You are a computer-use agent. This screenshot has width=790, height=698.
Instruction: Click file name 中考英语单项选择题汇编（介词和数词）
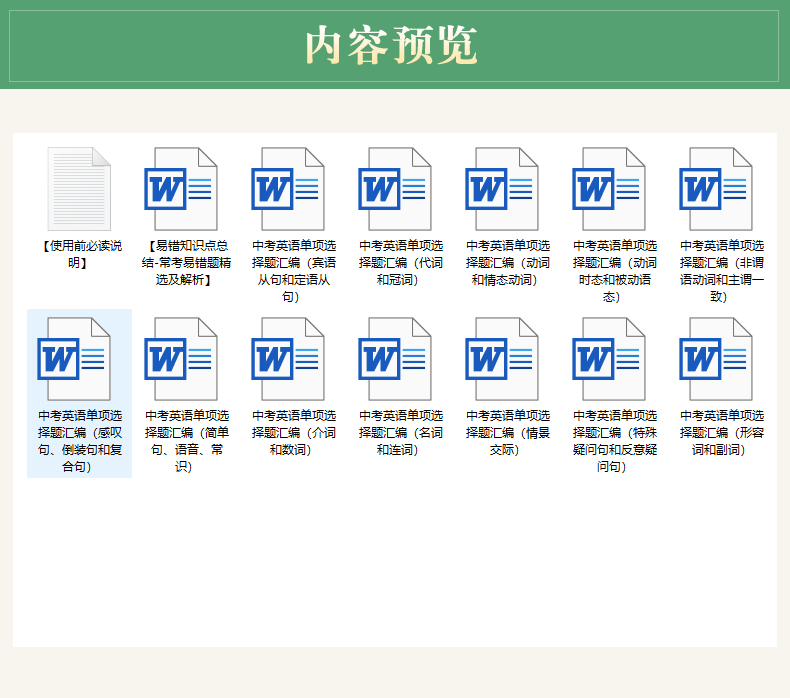point(294,432)
